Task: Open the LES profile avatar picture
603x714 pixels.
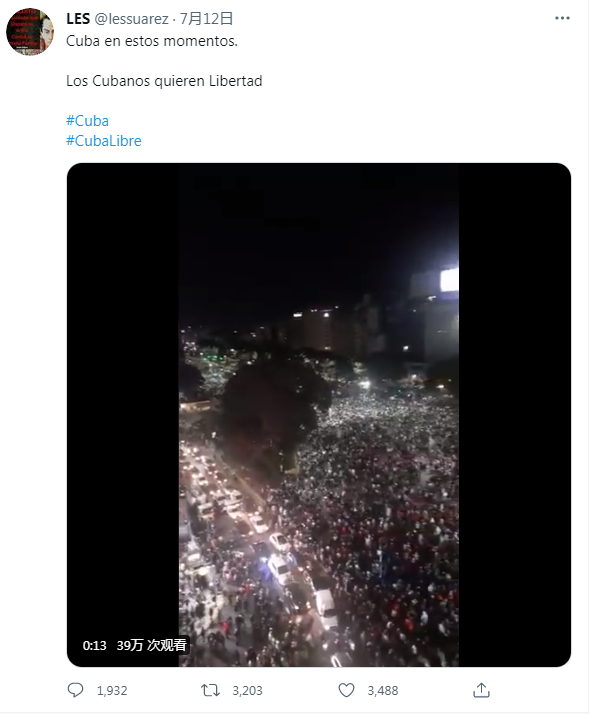Action: coord(30,31)
